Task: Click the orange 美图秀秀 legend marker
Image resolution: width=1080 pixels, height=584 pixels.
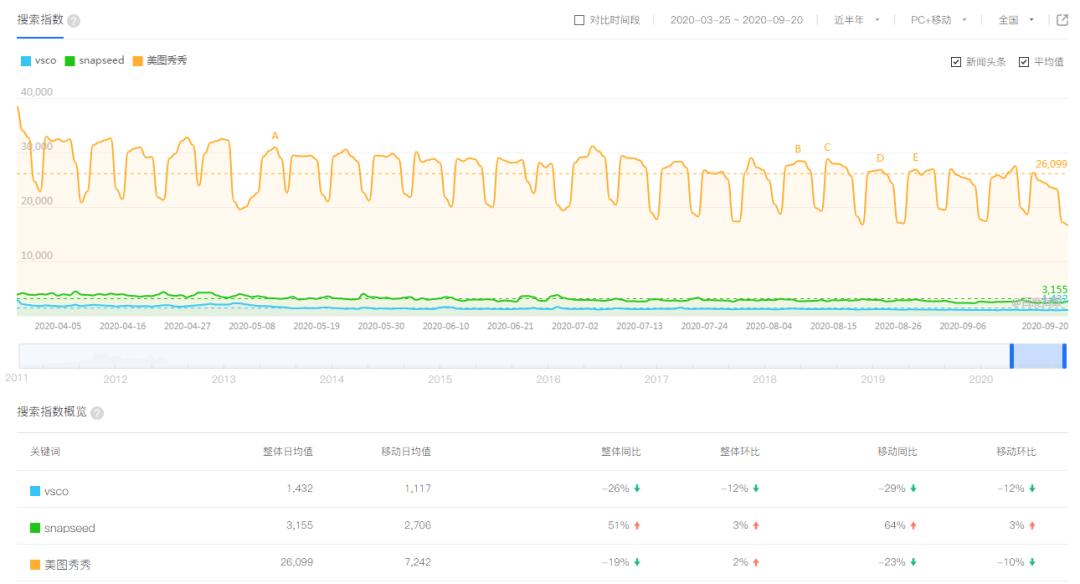Action: pyautogui.click(x=137, y=61)
